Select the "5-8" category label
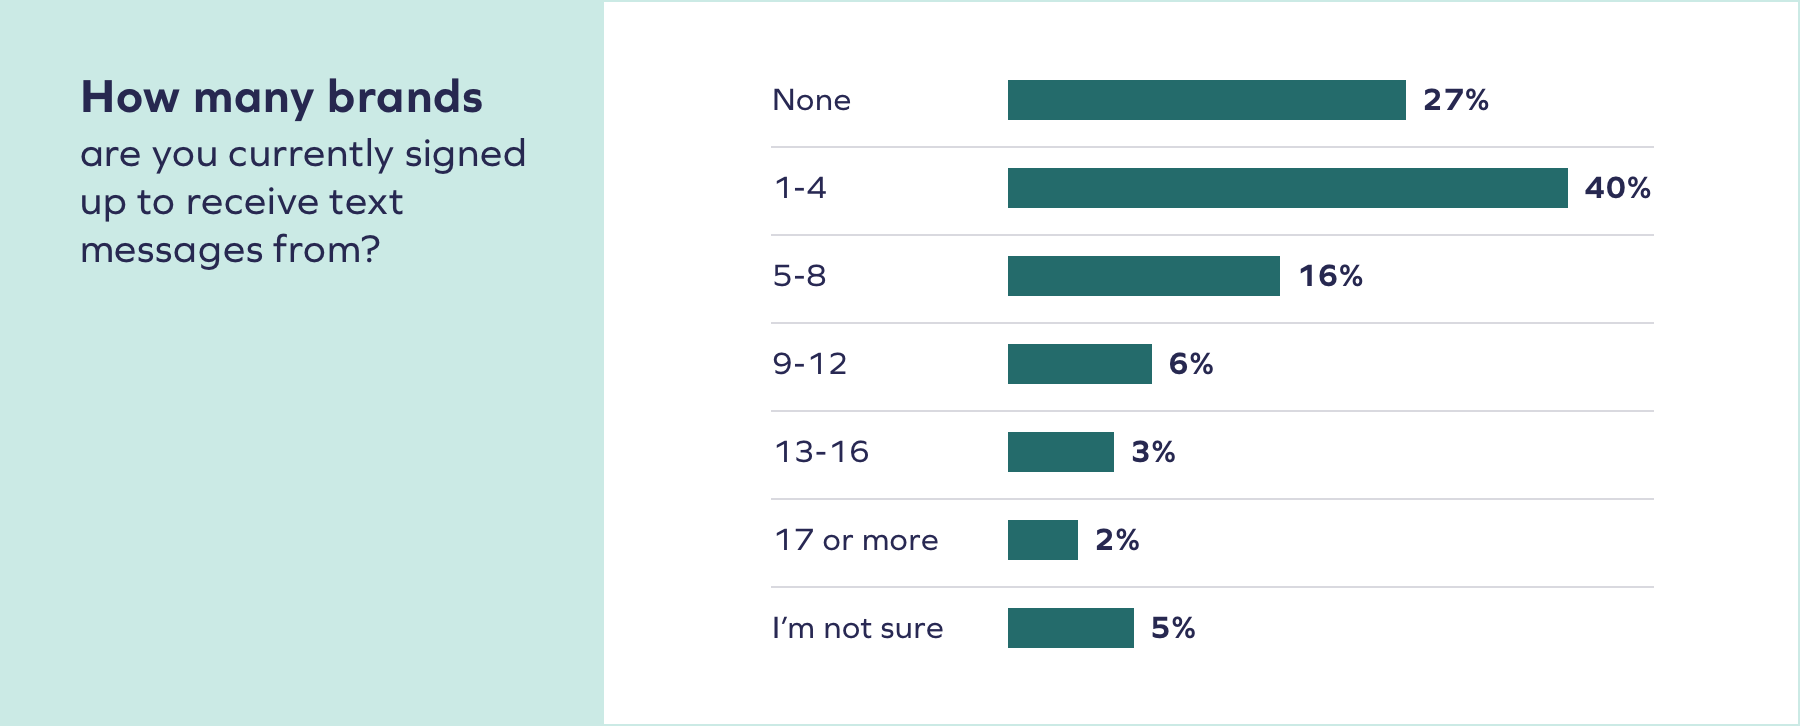 pyautogui.click(x=799, y=276)
